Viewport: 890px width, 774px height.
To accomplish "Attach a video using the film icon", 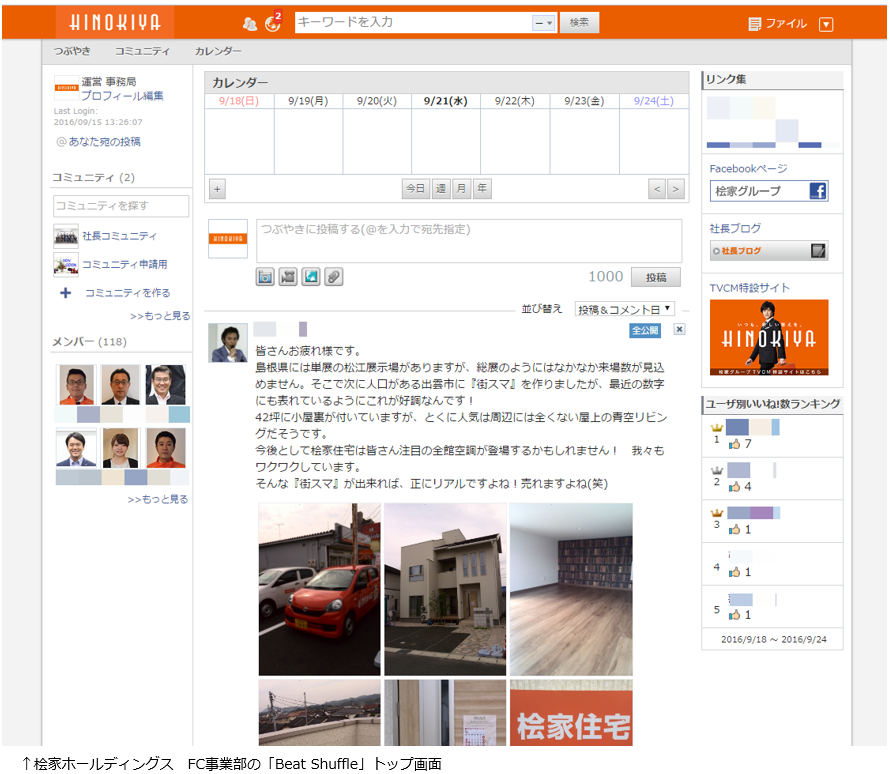I will (288, 277).
